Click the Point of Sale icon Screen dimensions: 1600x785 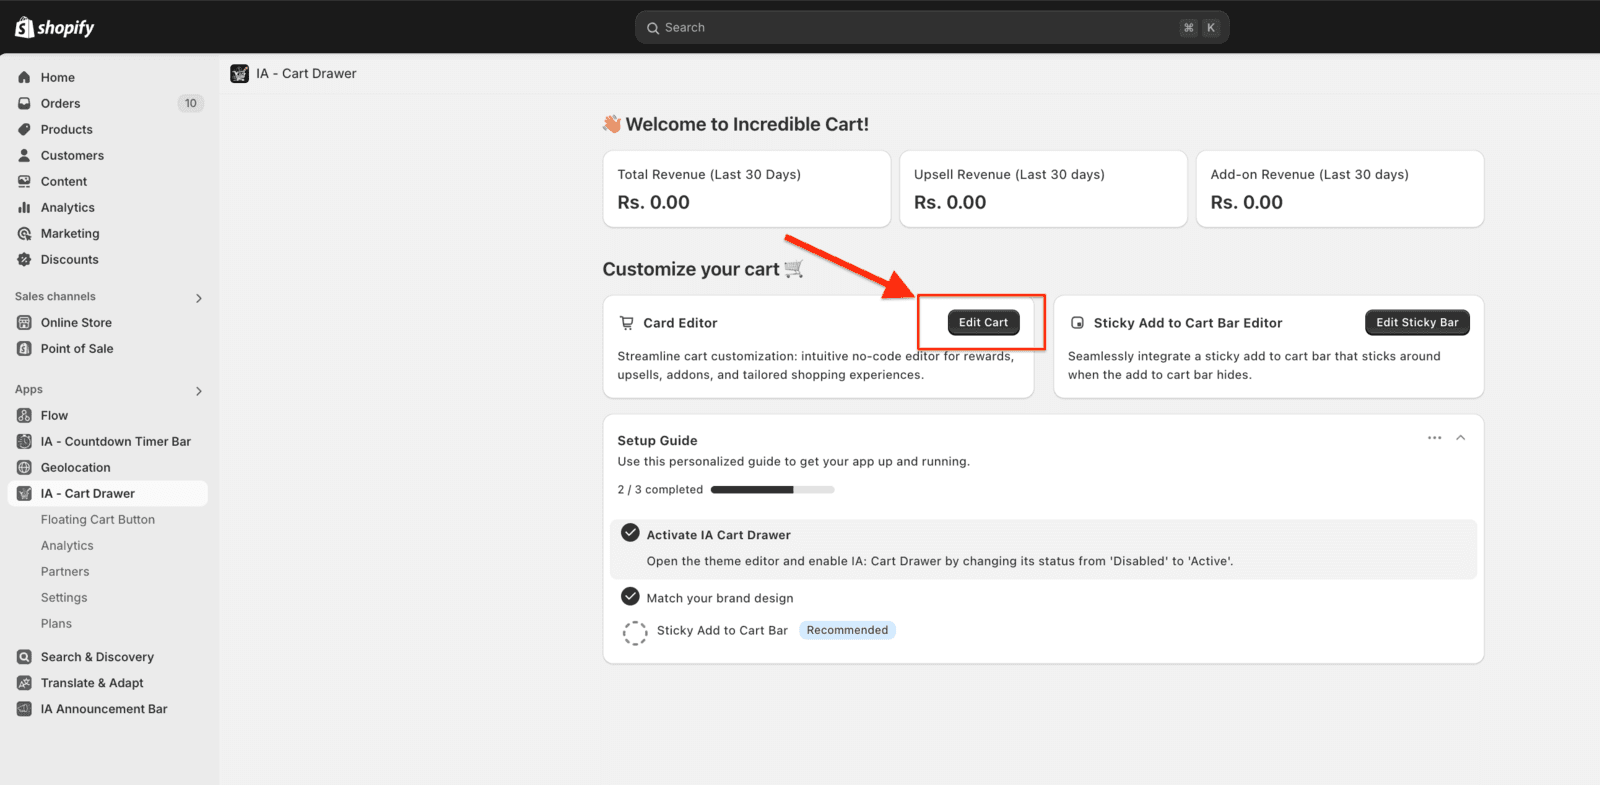click(x=24, y=348)
